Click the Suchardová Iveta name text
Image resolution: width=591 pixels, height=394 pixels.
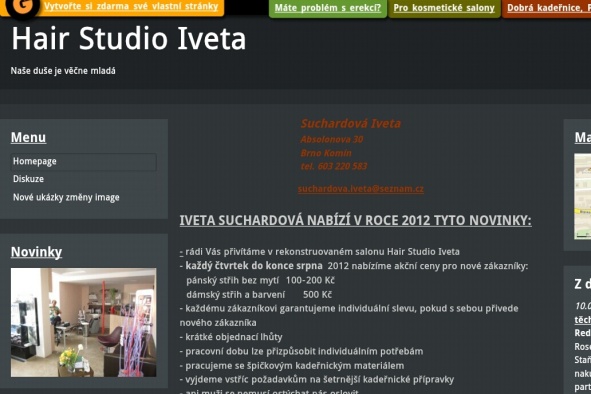351,123
